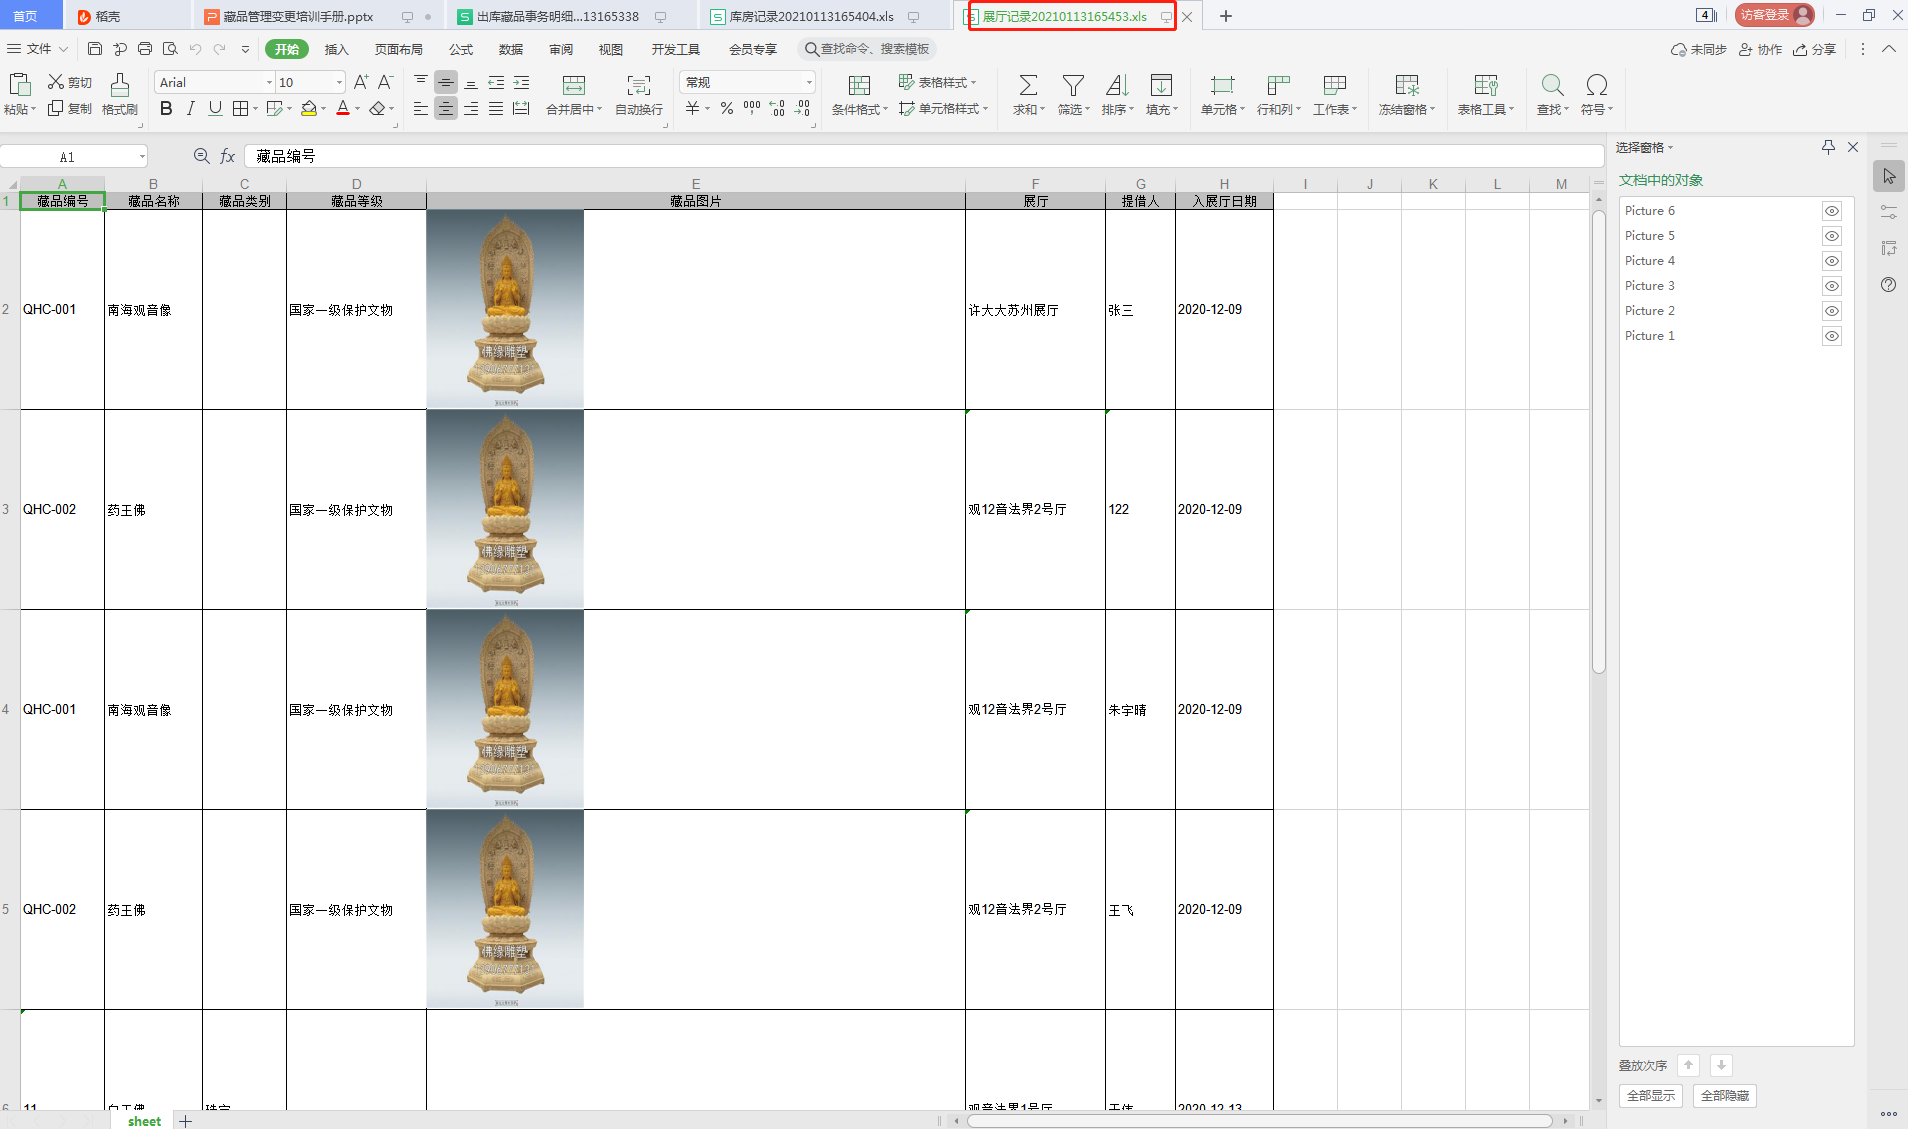The height and width of the screenshot is (1129, 1908).
Task: Click Merge and Center (合并居中) icon
Action: pyautogui.click(x=574, y=85)
